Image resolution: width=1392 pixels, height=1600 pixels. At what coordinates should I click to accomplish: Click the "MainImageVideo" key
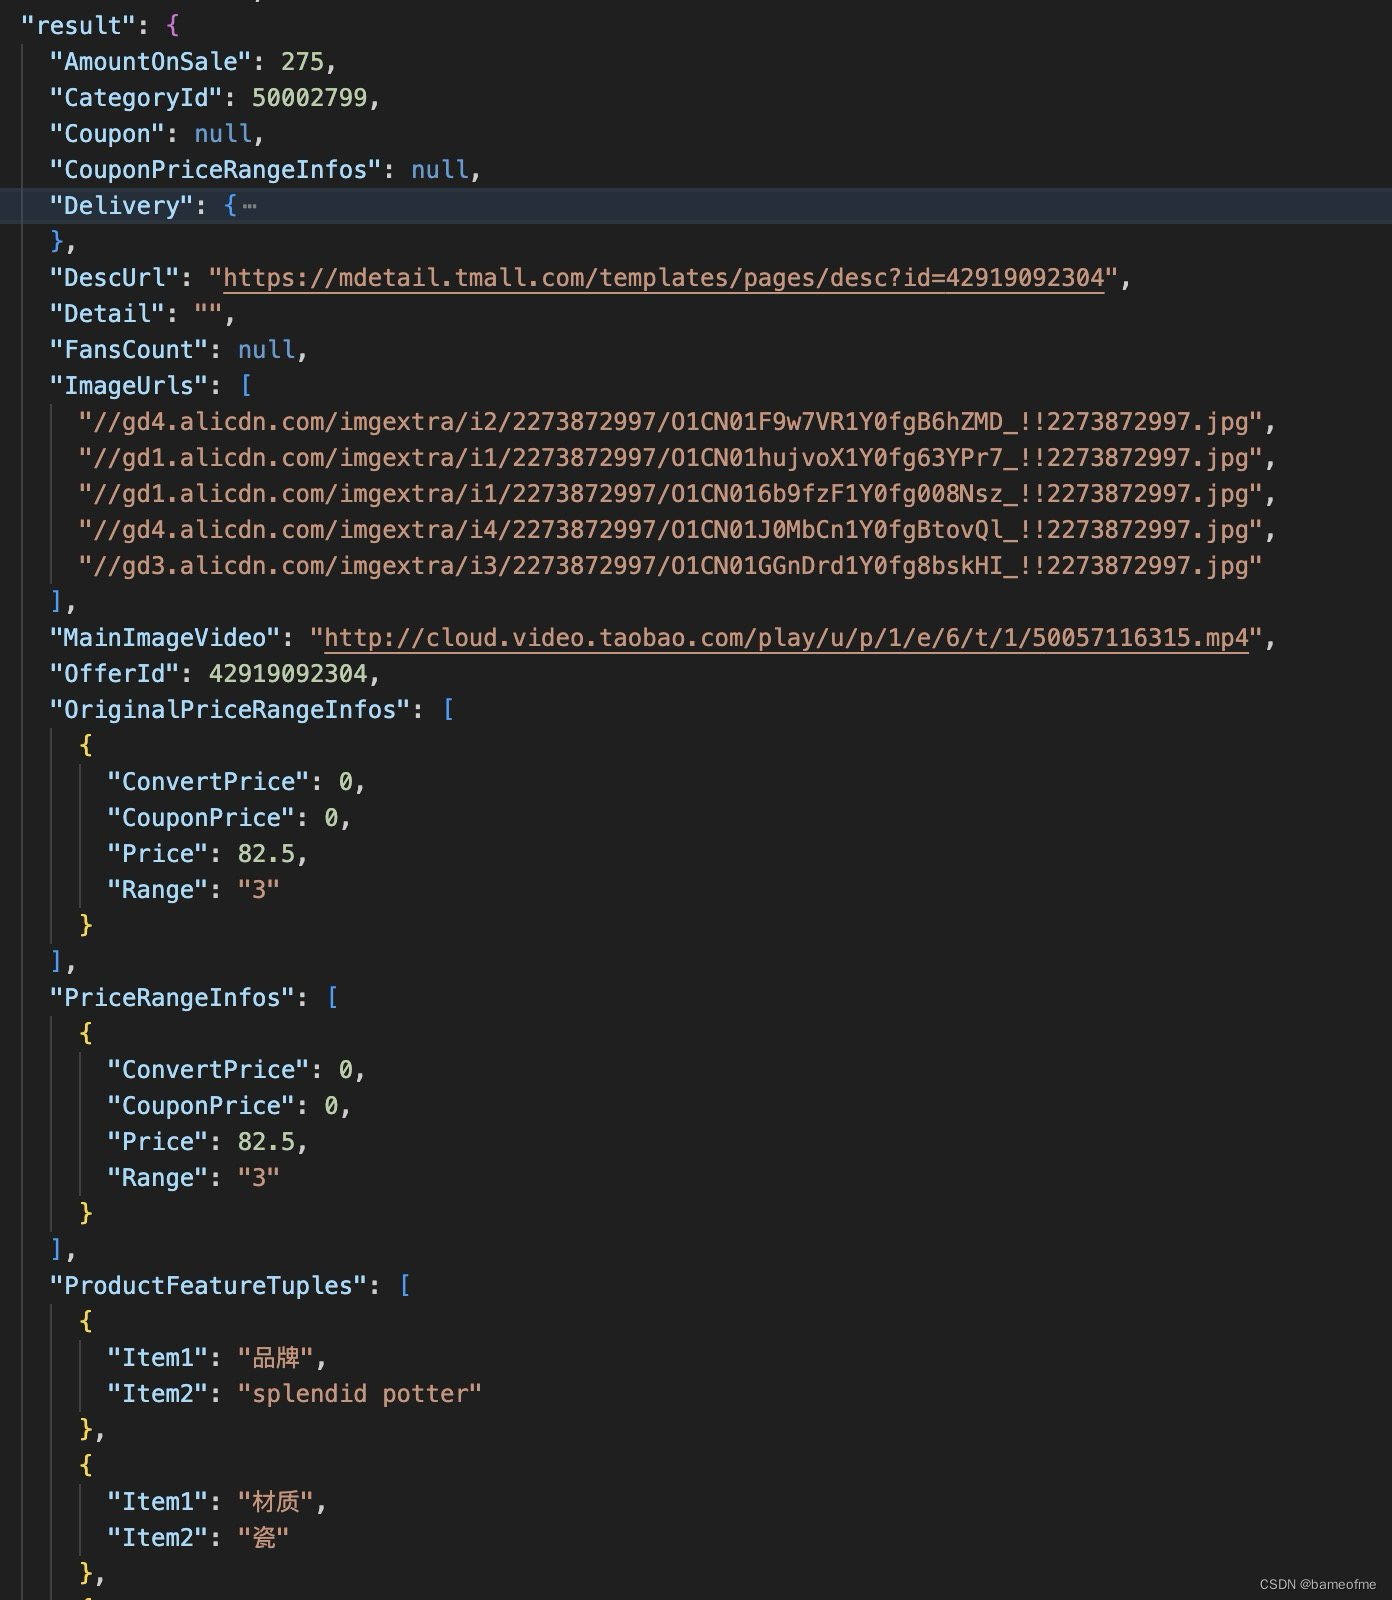[165, 638]
